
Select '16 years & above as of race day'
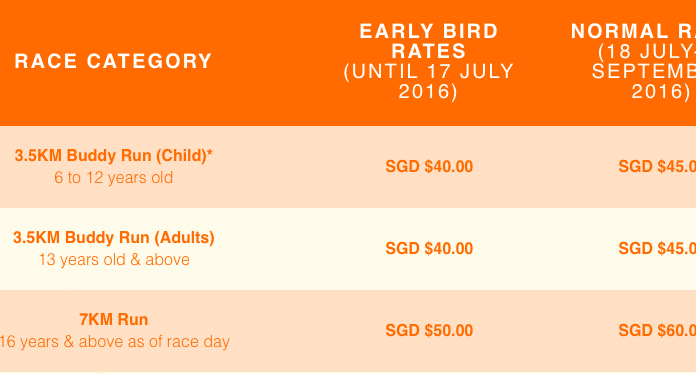(x=115, y=342)
